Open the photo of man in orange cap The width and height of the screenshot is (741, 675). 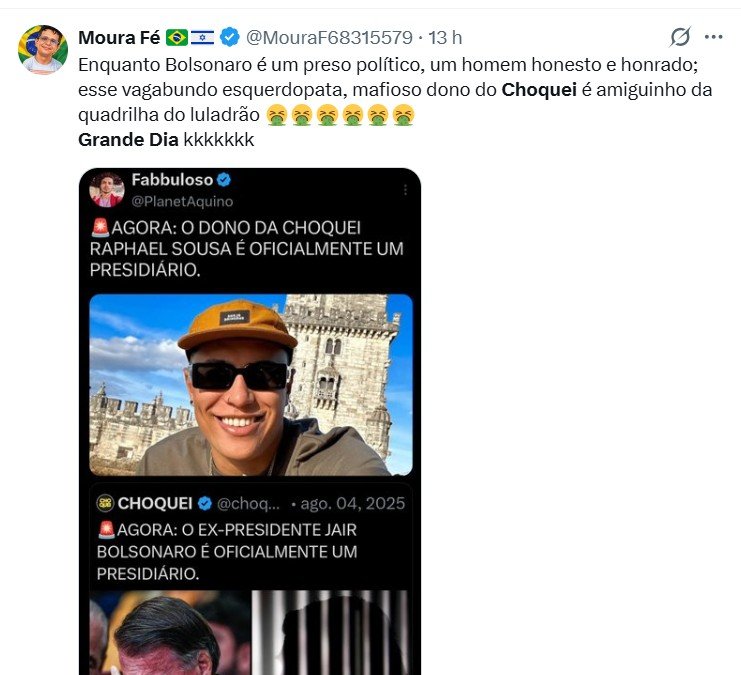(250, 384)
